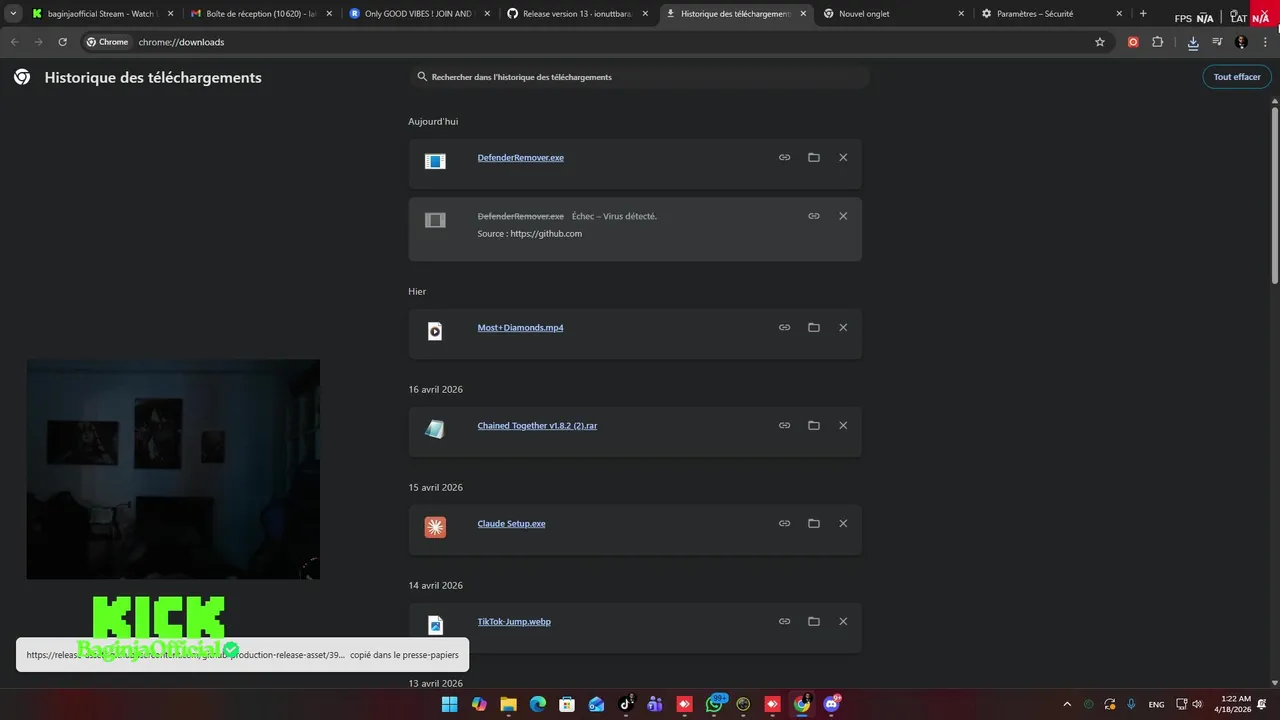Remove the failed virus-detected download entry
The width and height of the screenshot is (1280, 720).
point(843,216)
